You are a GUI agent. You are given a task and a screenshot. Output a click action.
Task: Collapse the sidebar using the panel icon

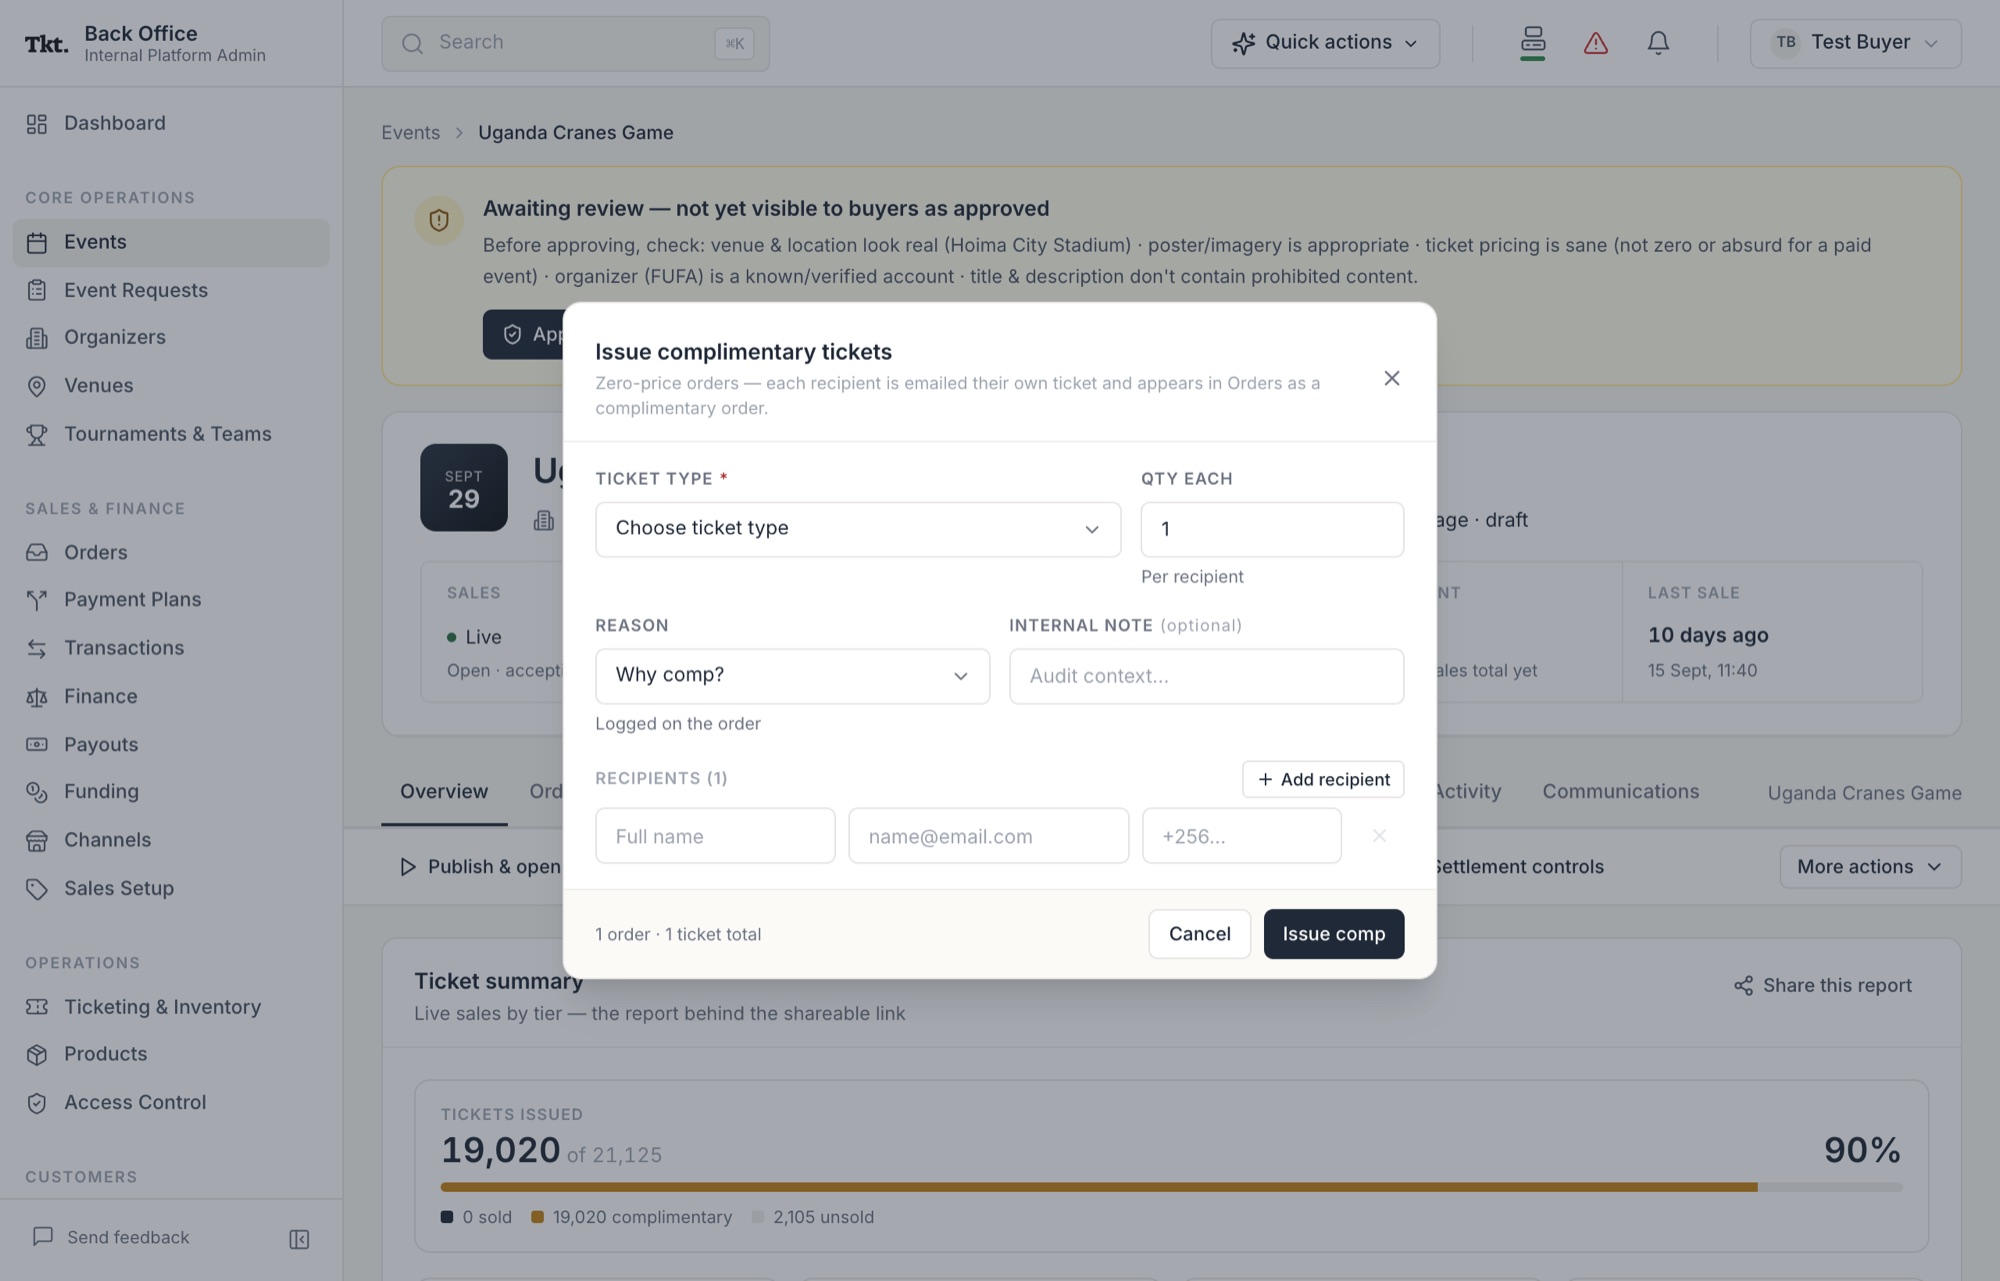299,1239
